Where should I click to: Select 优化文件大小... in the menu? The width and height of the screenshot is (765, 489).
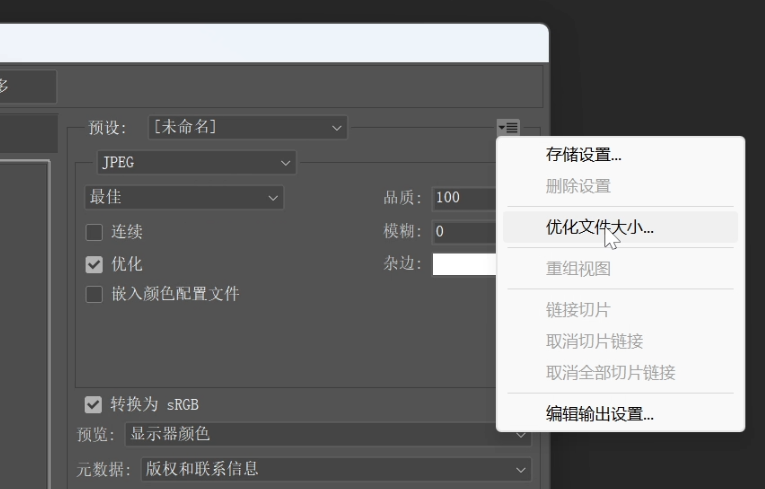pyautogui.click(x=599, y=227)
